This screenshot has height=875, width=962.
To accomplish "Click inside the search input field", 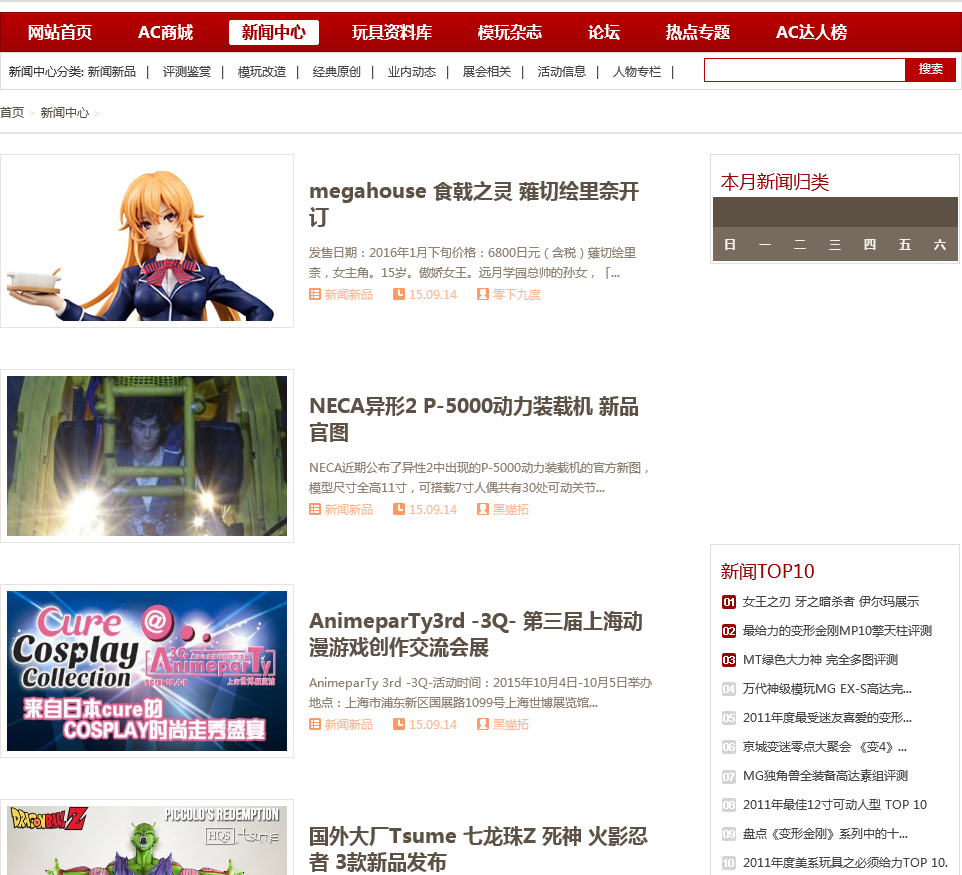I will click(x=804, y=70).
